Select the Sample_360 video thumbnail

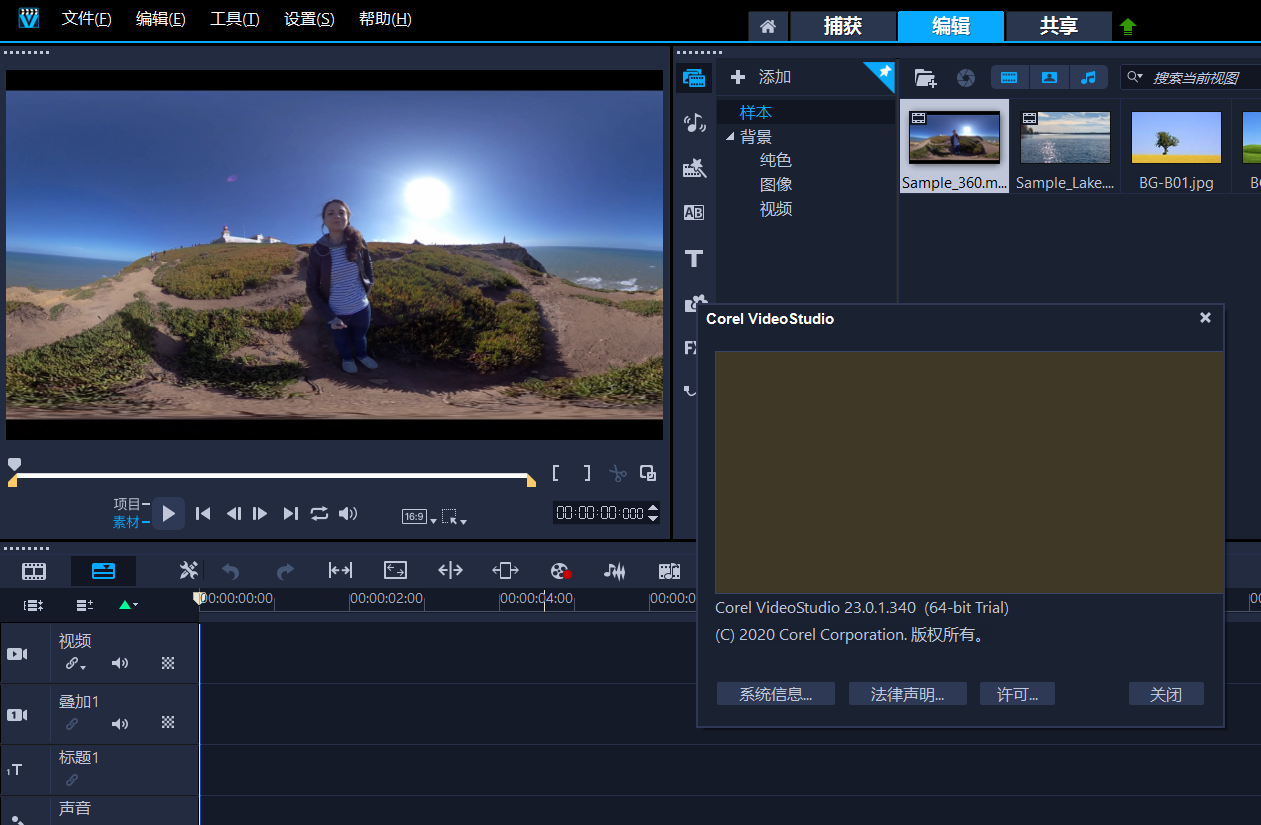click(x=954, y=137)
